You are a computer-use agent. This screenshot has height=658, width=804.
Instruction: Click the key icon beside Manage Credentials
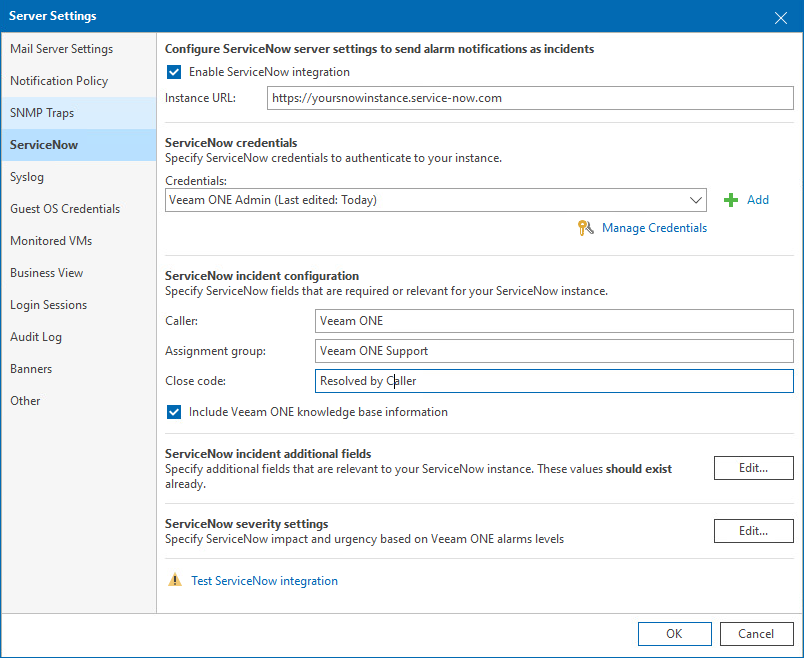(x=585, y=228)
